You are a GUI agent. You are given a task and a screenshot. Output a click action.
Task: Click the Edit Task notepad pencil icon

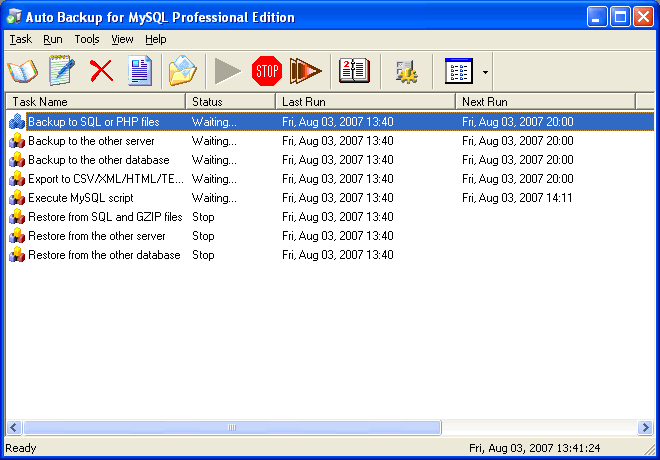[61, 70]
